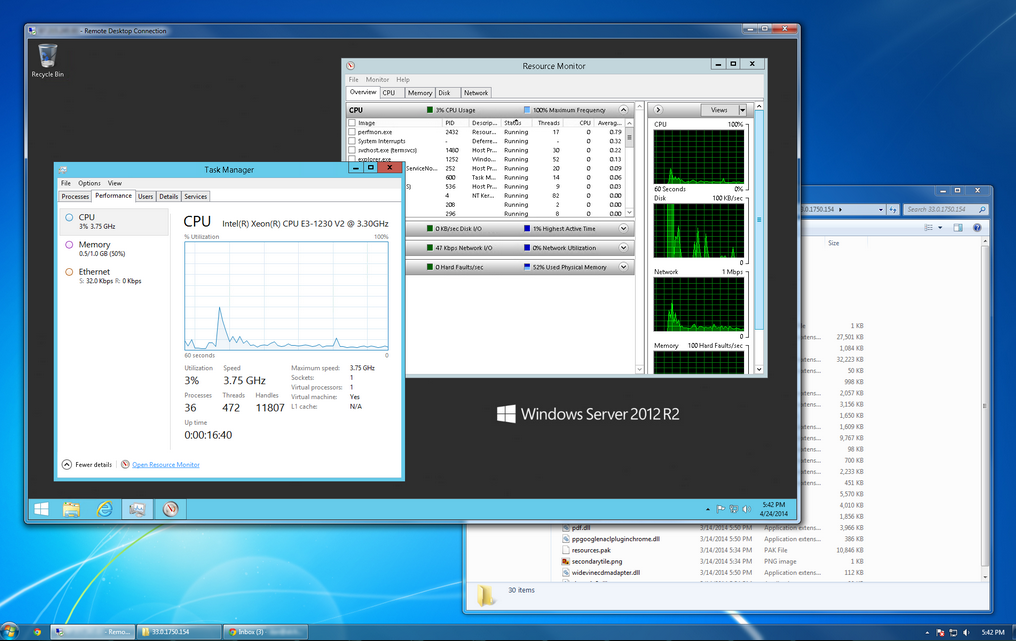Screen dimensions: 1016x641
Task: Select the resources.pak file name
Action: coord(591,550)
